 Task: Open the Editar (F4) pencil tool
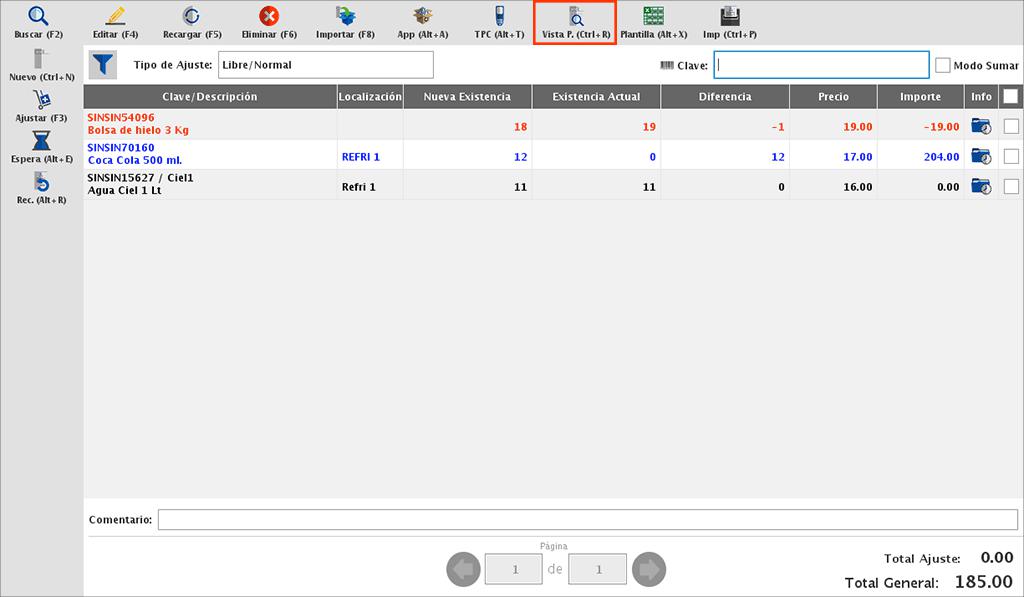click(x=115, y=18)
